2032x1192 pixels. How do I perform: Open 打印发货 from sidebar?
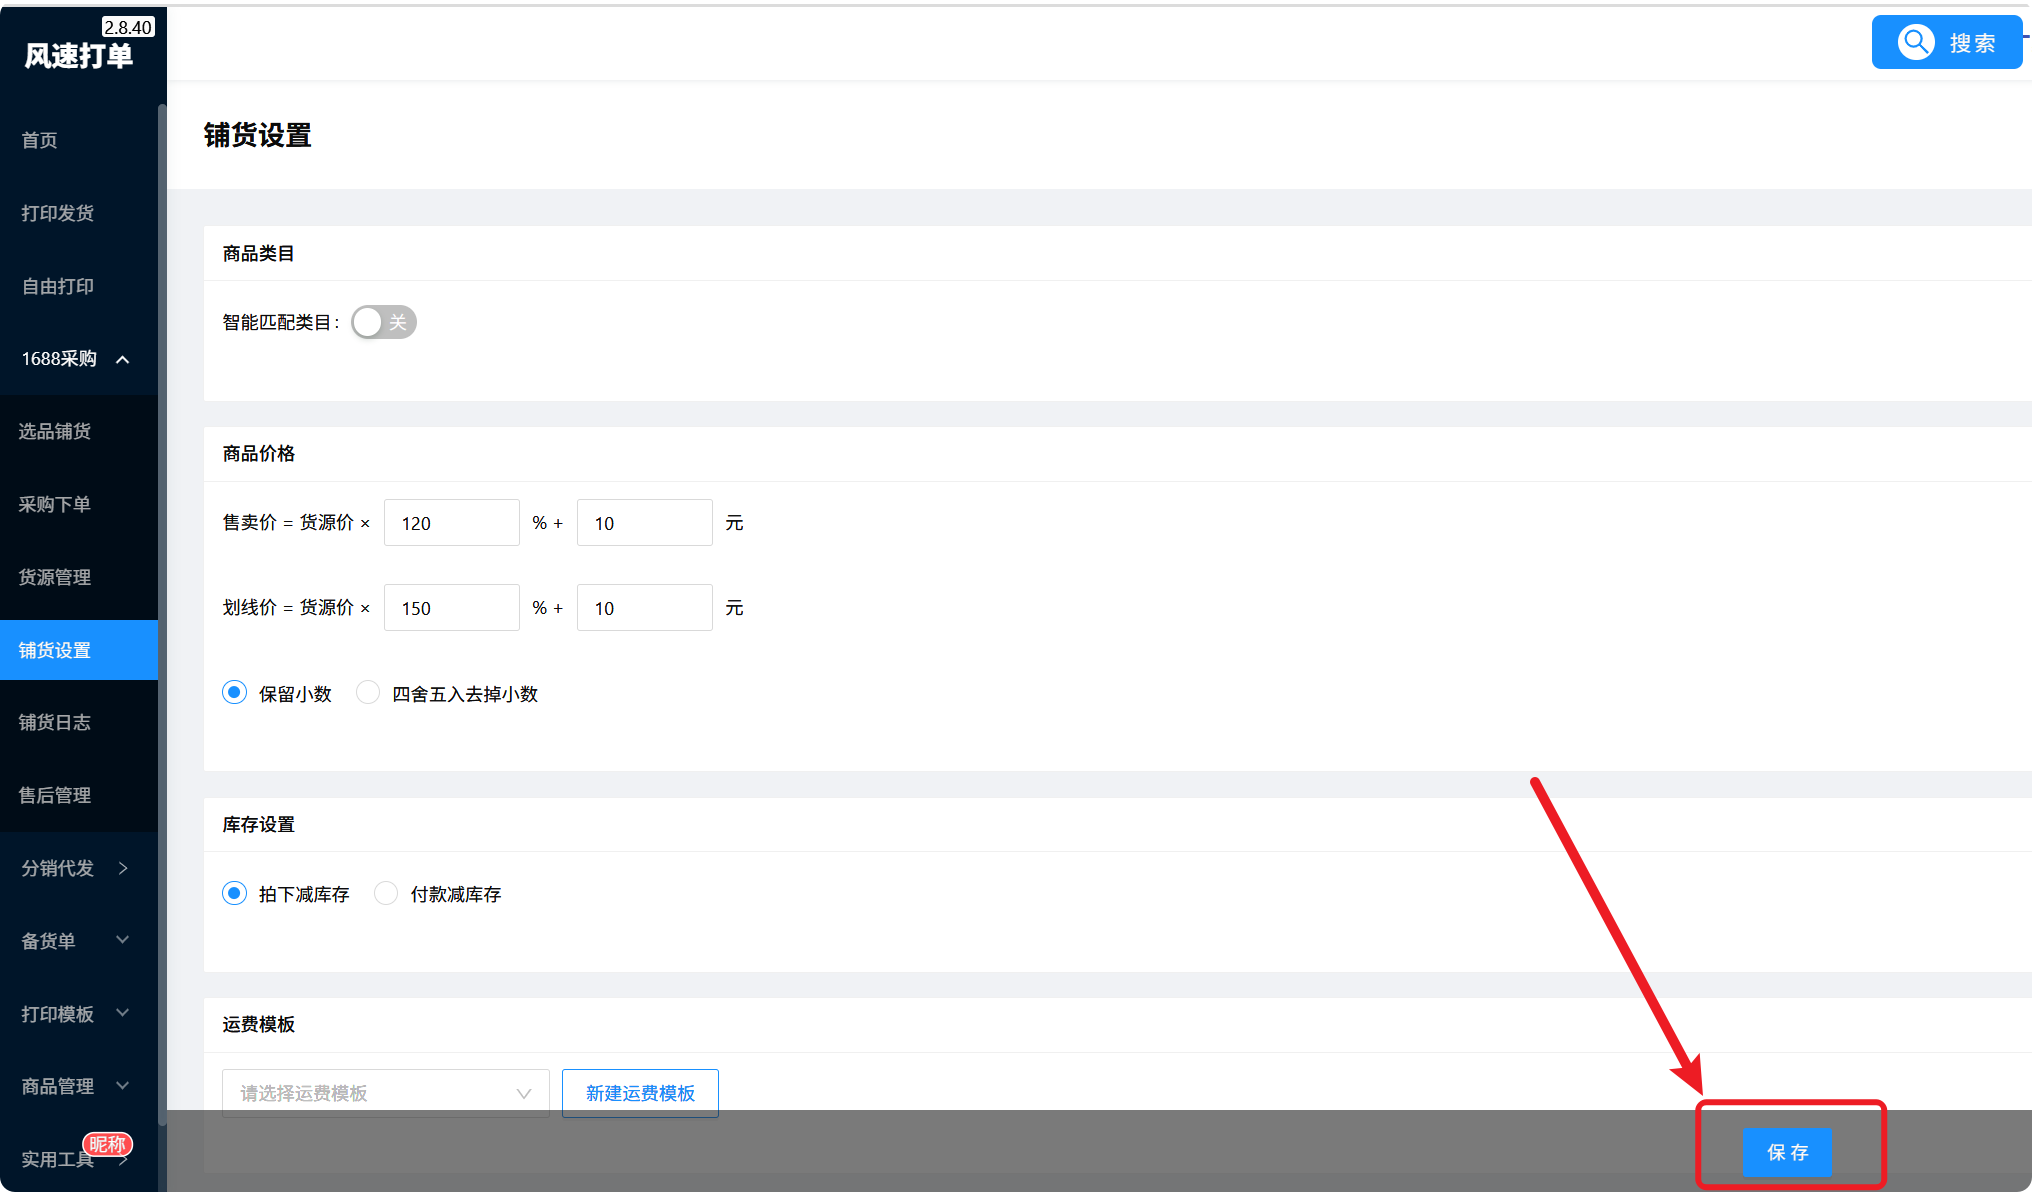tap(79, 213)
